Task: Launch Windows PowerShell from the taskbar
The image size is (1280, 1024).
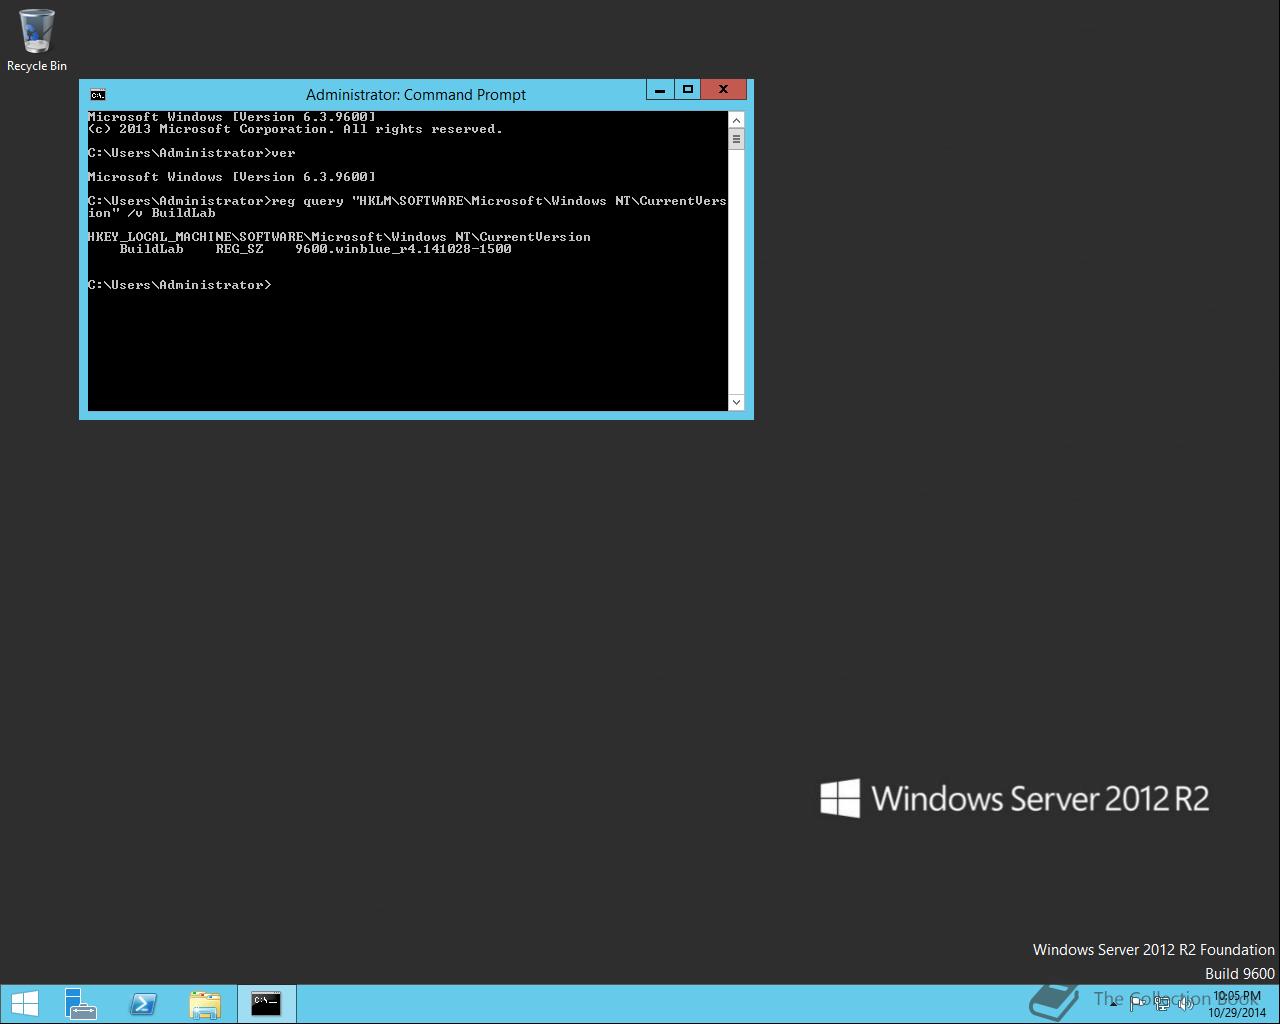Action: [143, 1004]
